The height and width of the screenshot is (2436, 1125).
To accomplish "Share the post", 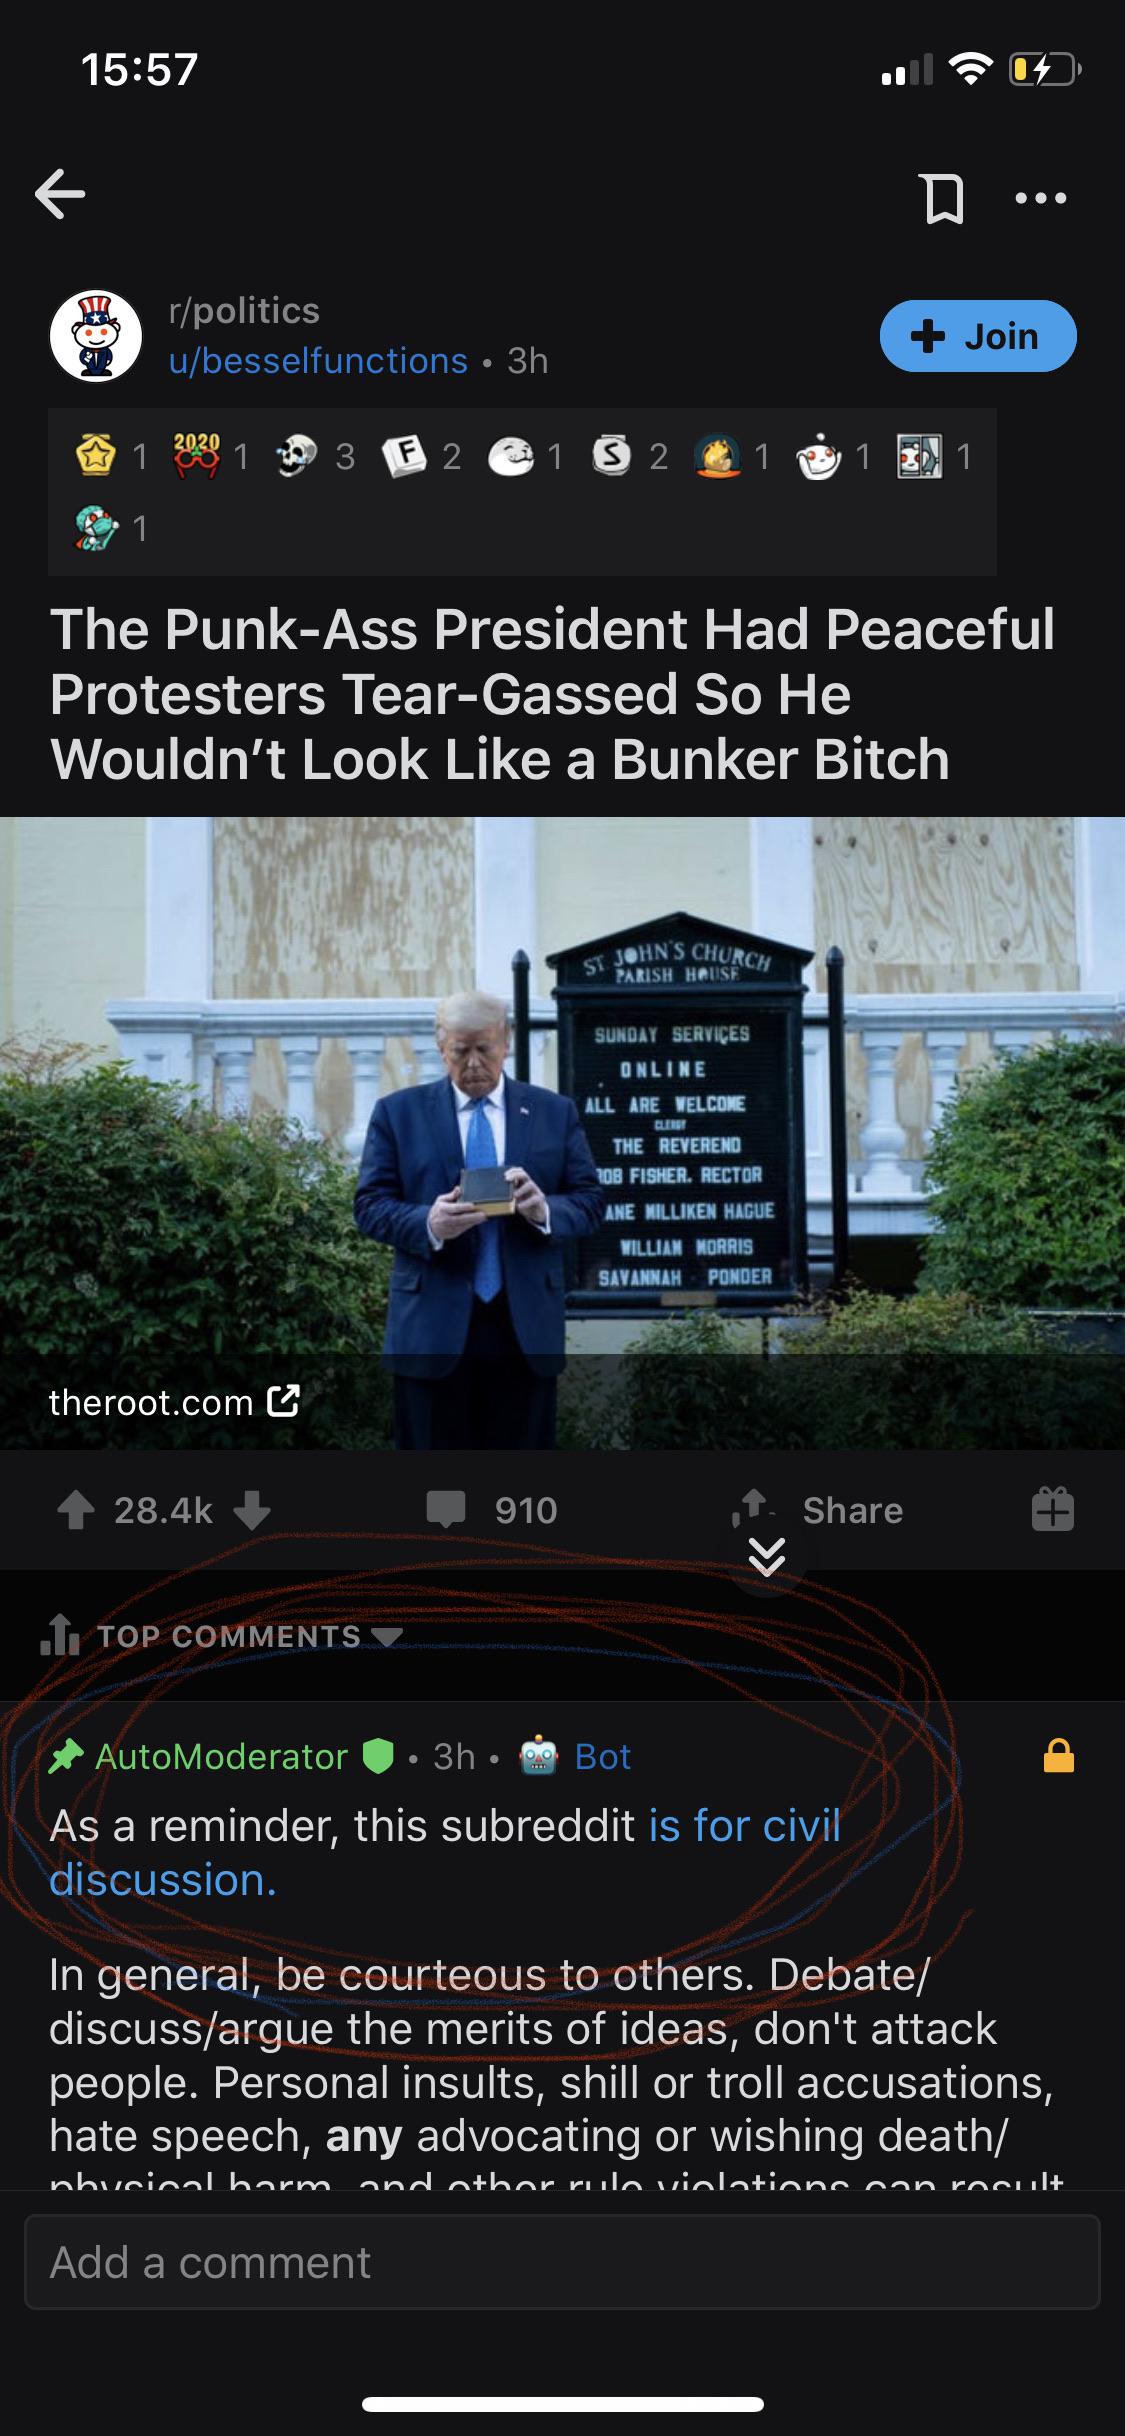I will pyautogui.click(x=818, y=1510).
